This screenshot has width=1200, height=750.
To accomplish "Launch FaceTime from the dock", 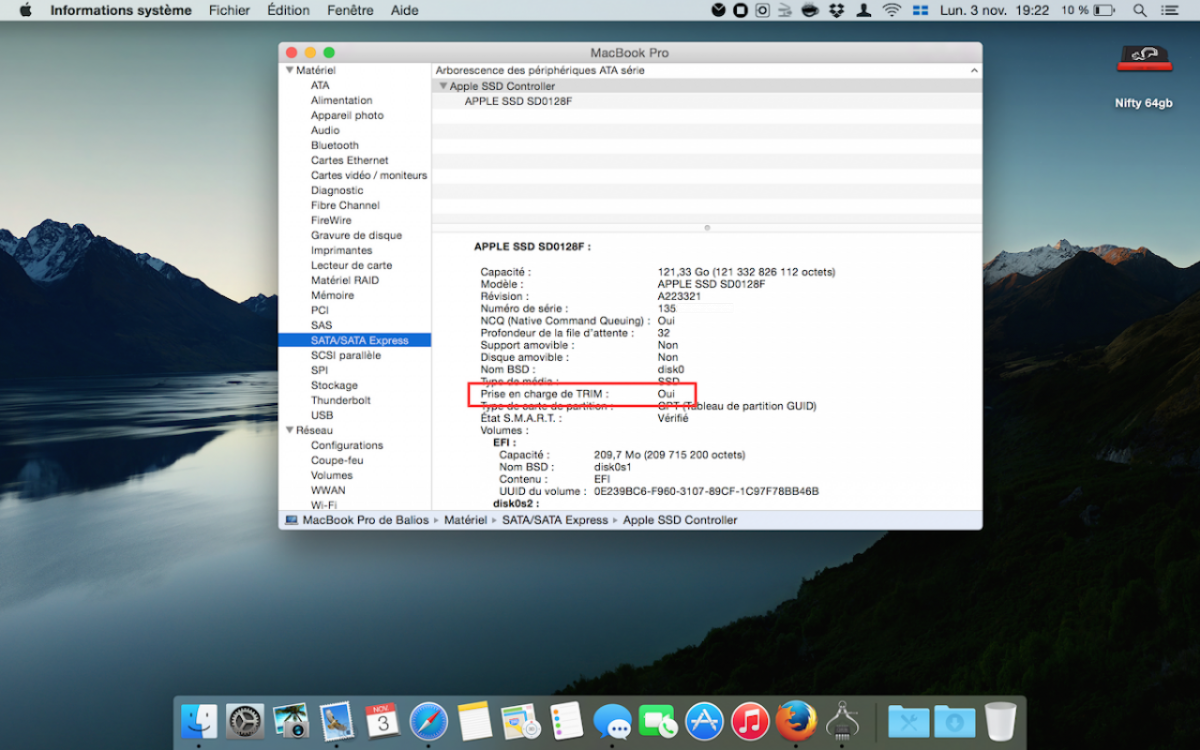I will point(658,720).
